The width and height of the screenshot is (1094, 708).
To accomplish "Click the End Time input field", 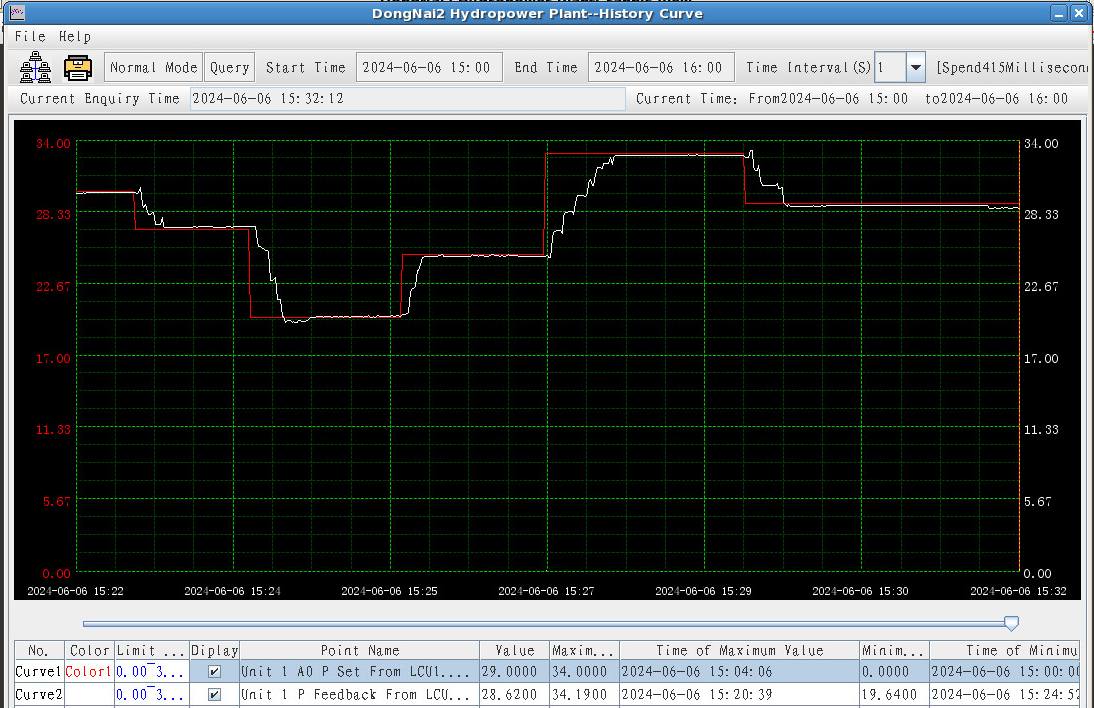I will point(660,67).
